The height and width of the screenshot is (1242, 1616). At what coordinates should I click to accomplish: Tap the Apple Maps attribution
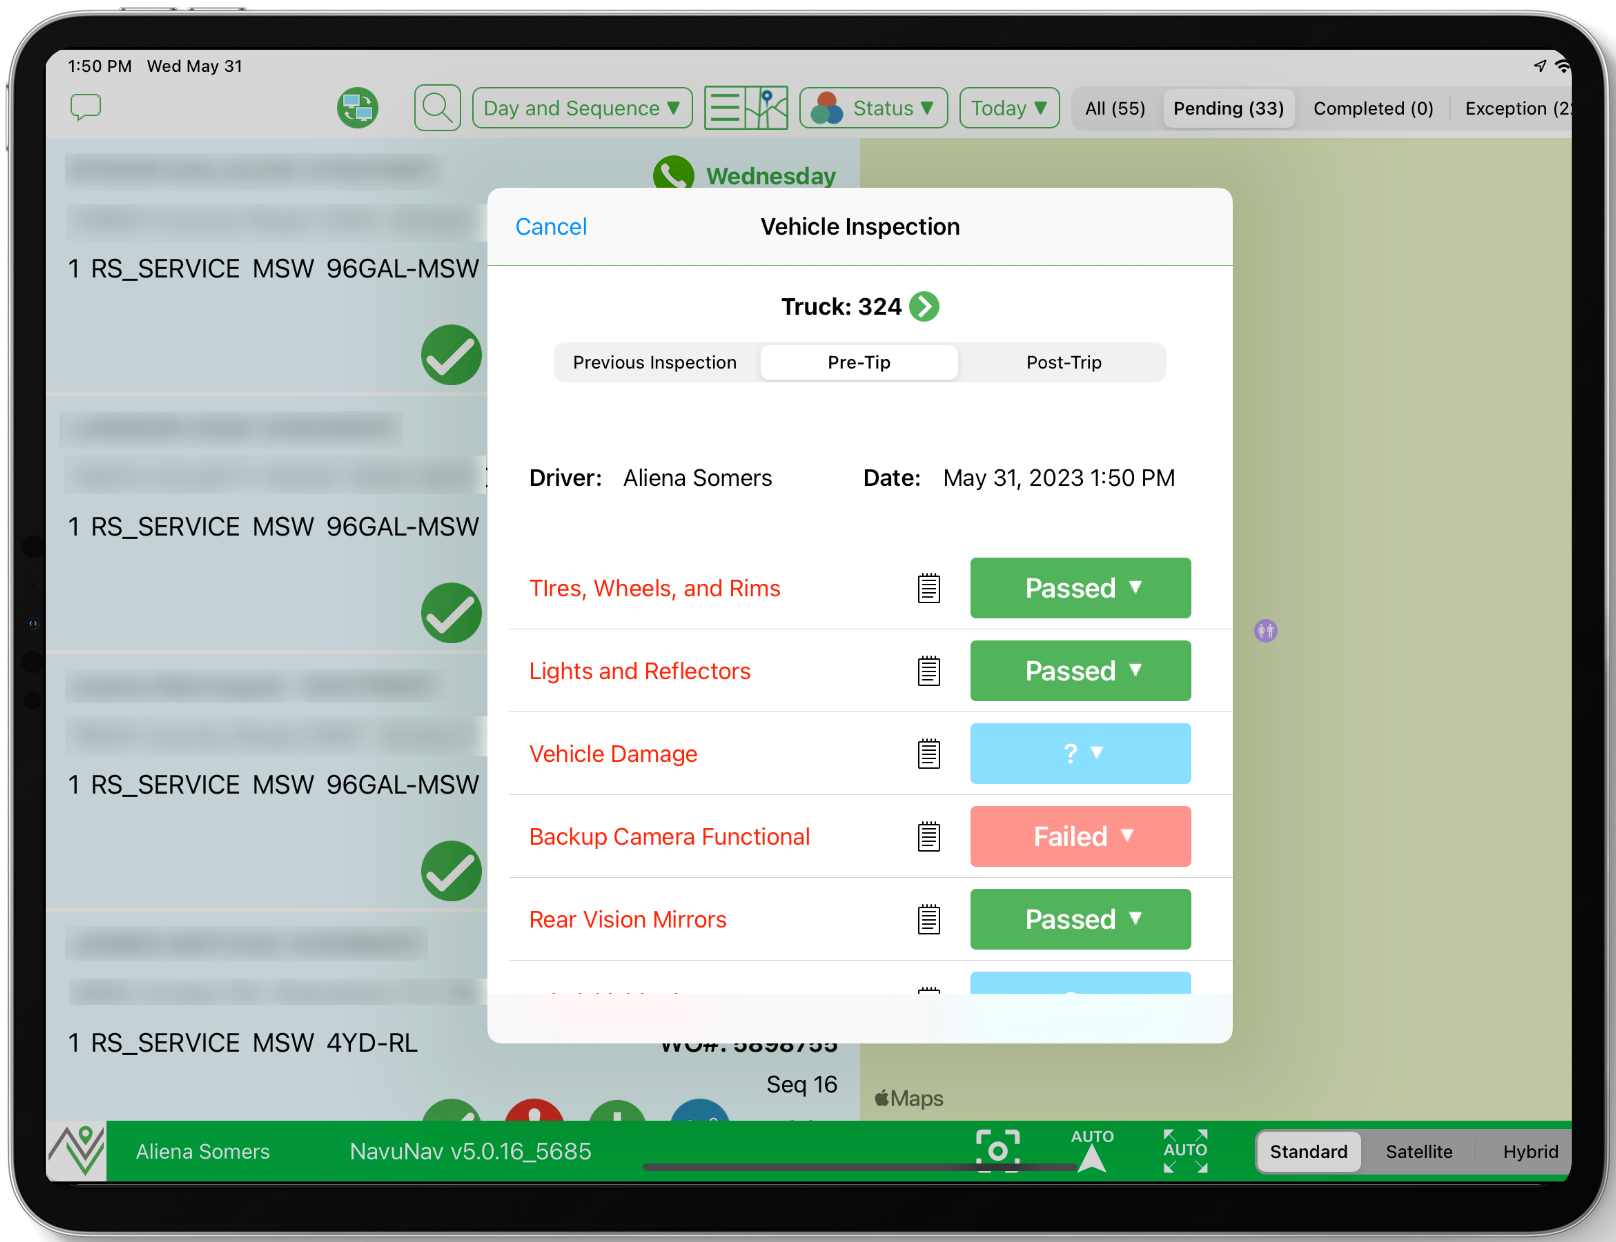(909, 1098)
